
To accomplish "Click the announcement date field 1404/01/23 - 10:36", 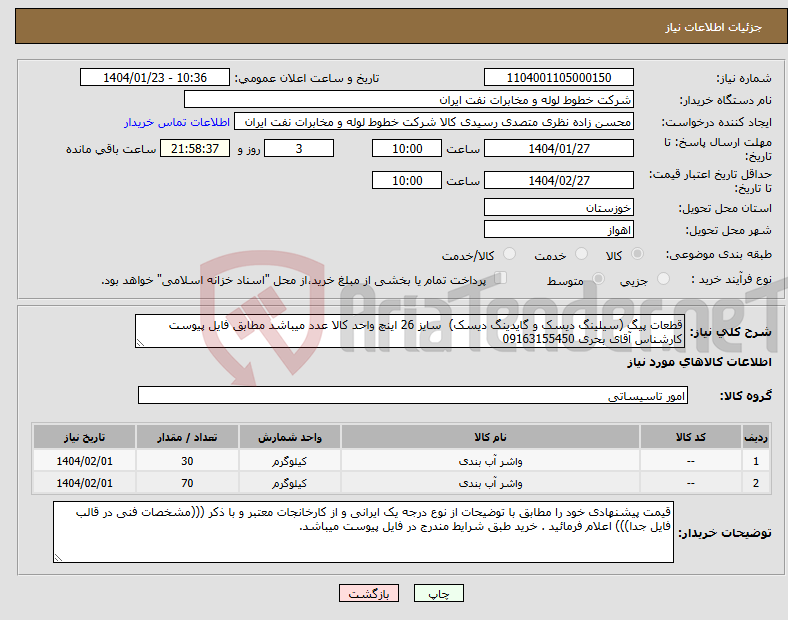I will click(155, 77).
